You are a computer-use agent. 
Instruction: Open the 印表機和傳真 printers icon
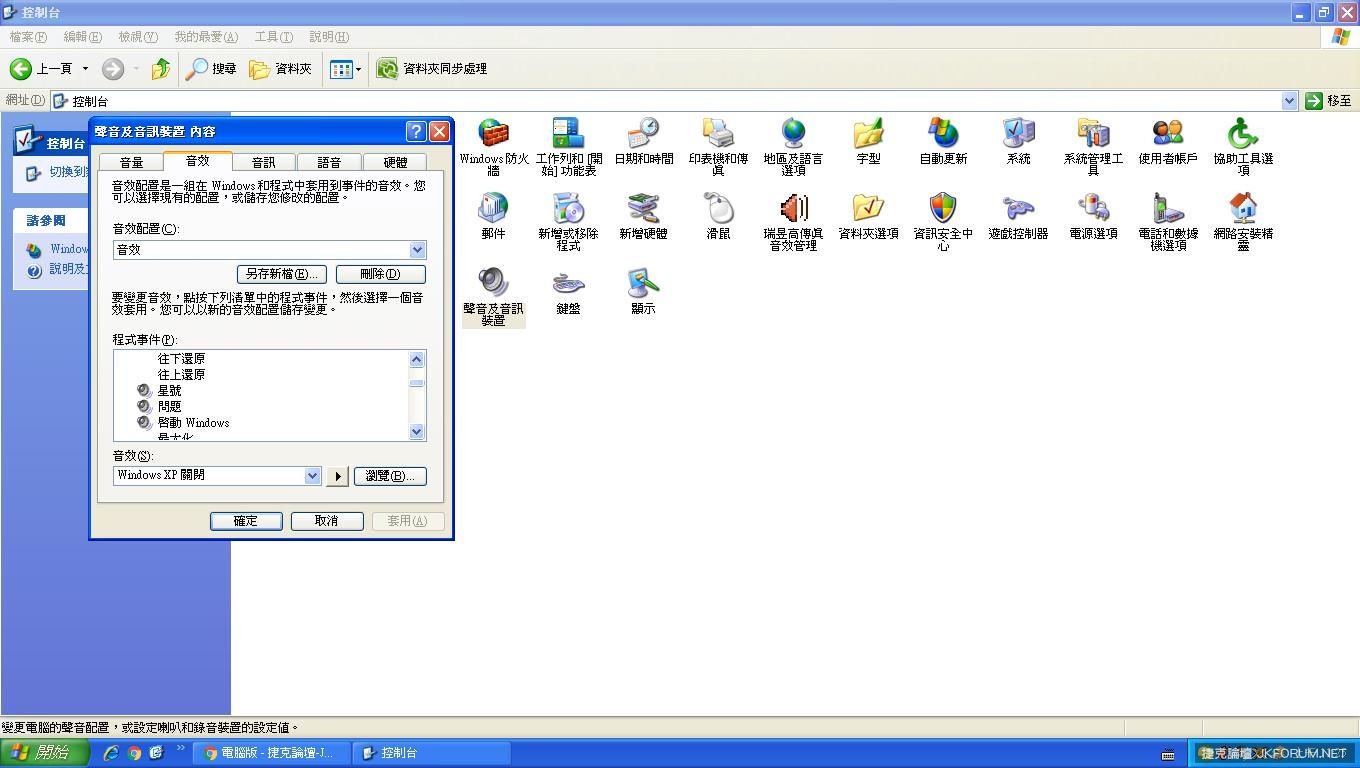718,135
